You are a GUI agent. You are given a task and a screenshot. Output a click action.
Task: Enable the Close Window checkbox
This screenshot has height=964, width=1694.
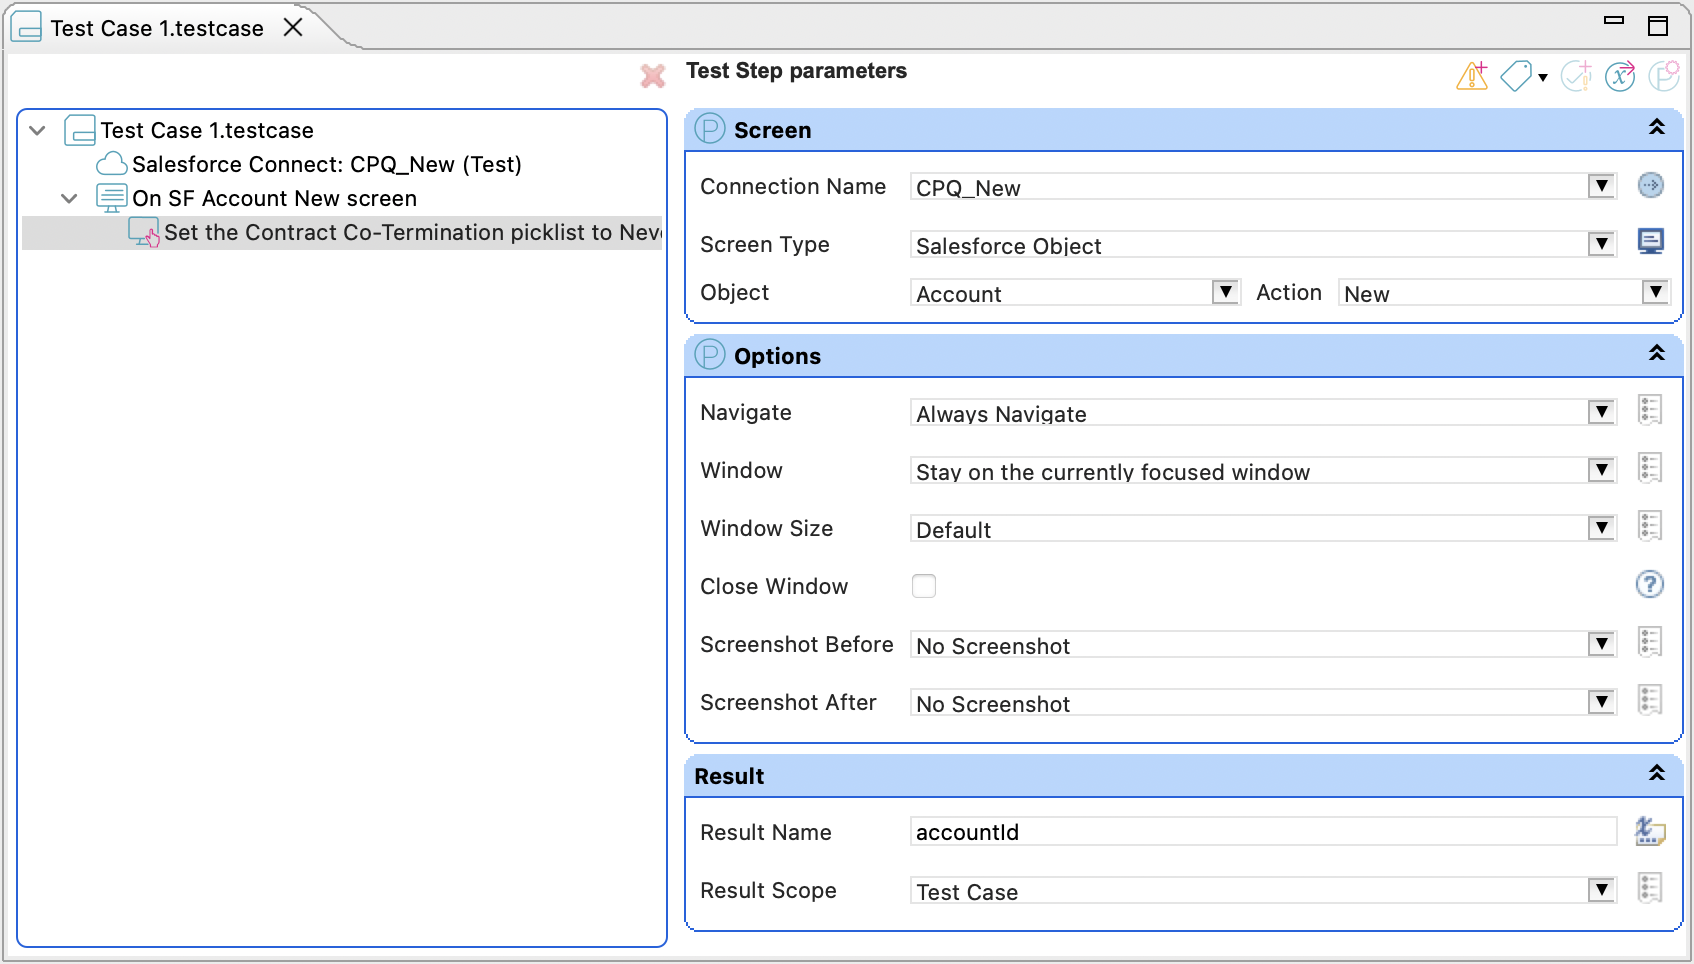[x=923, y=586]
